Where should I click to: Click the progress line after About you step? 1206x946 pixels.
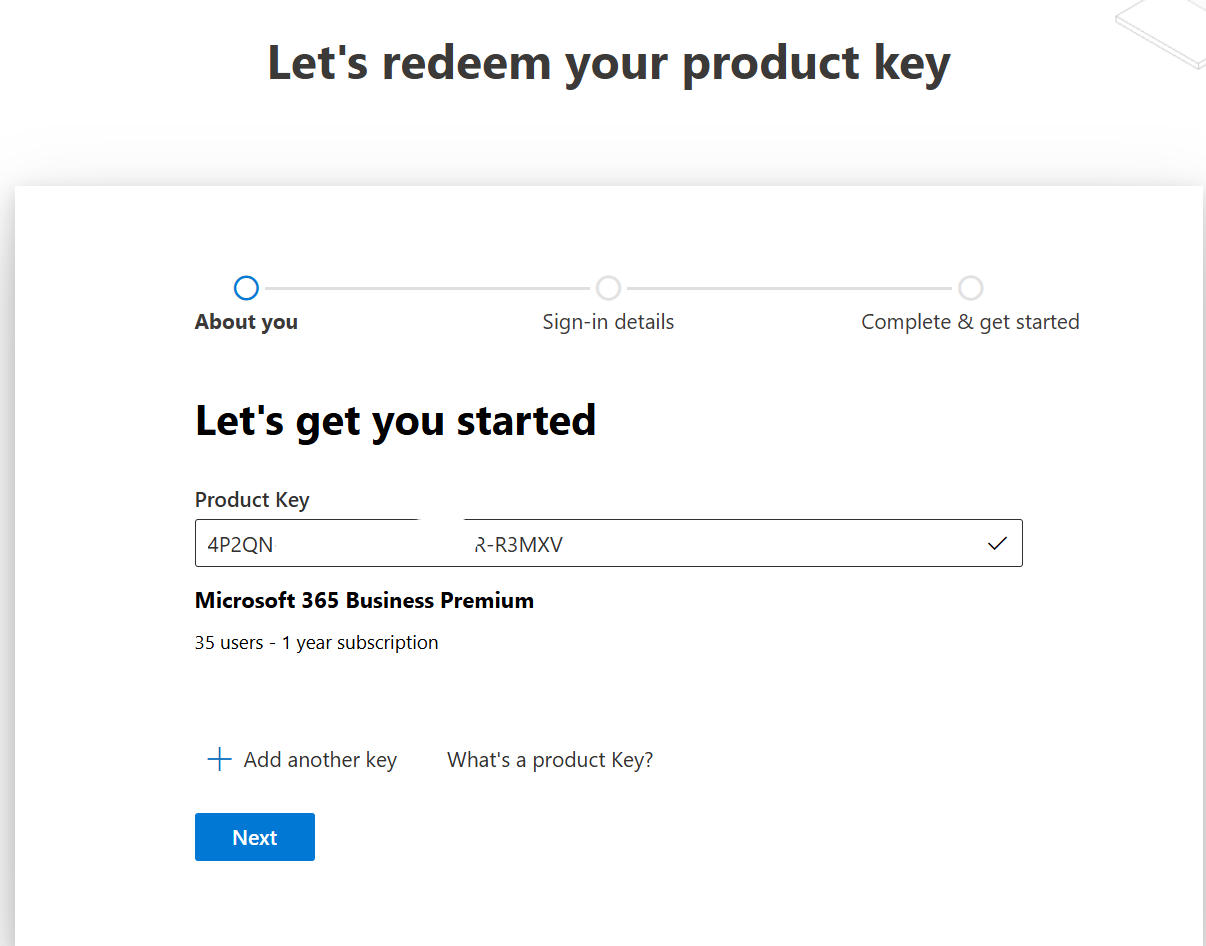coord(427,289)
